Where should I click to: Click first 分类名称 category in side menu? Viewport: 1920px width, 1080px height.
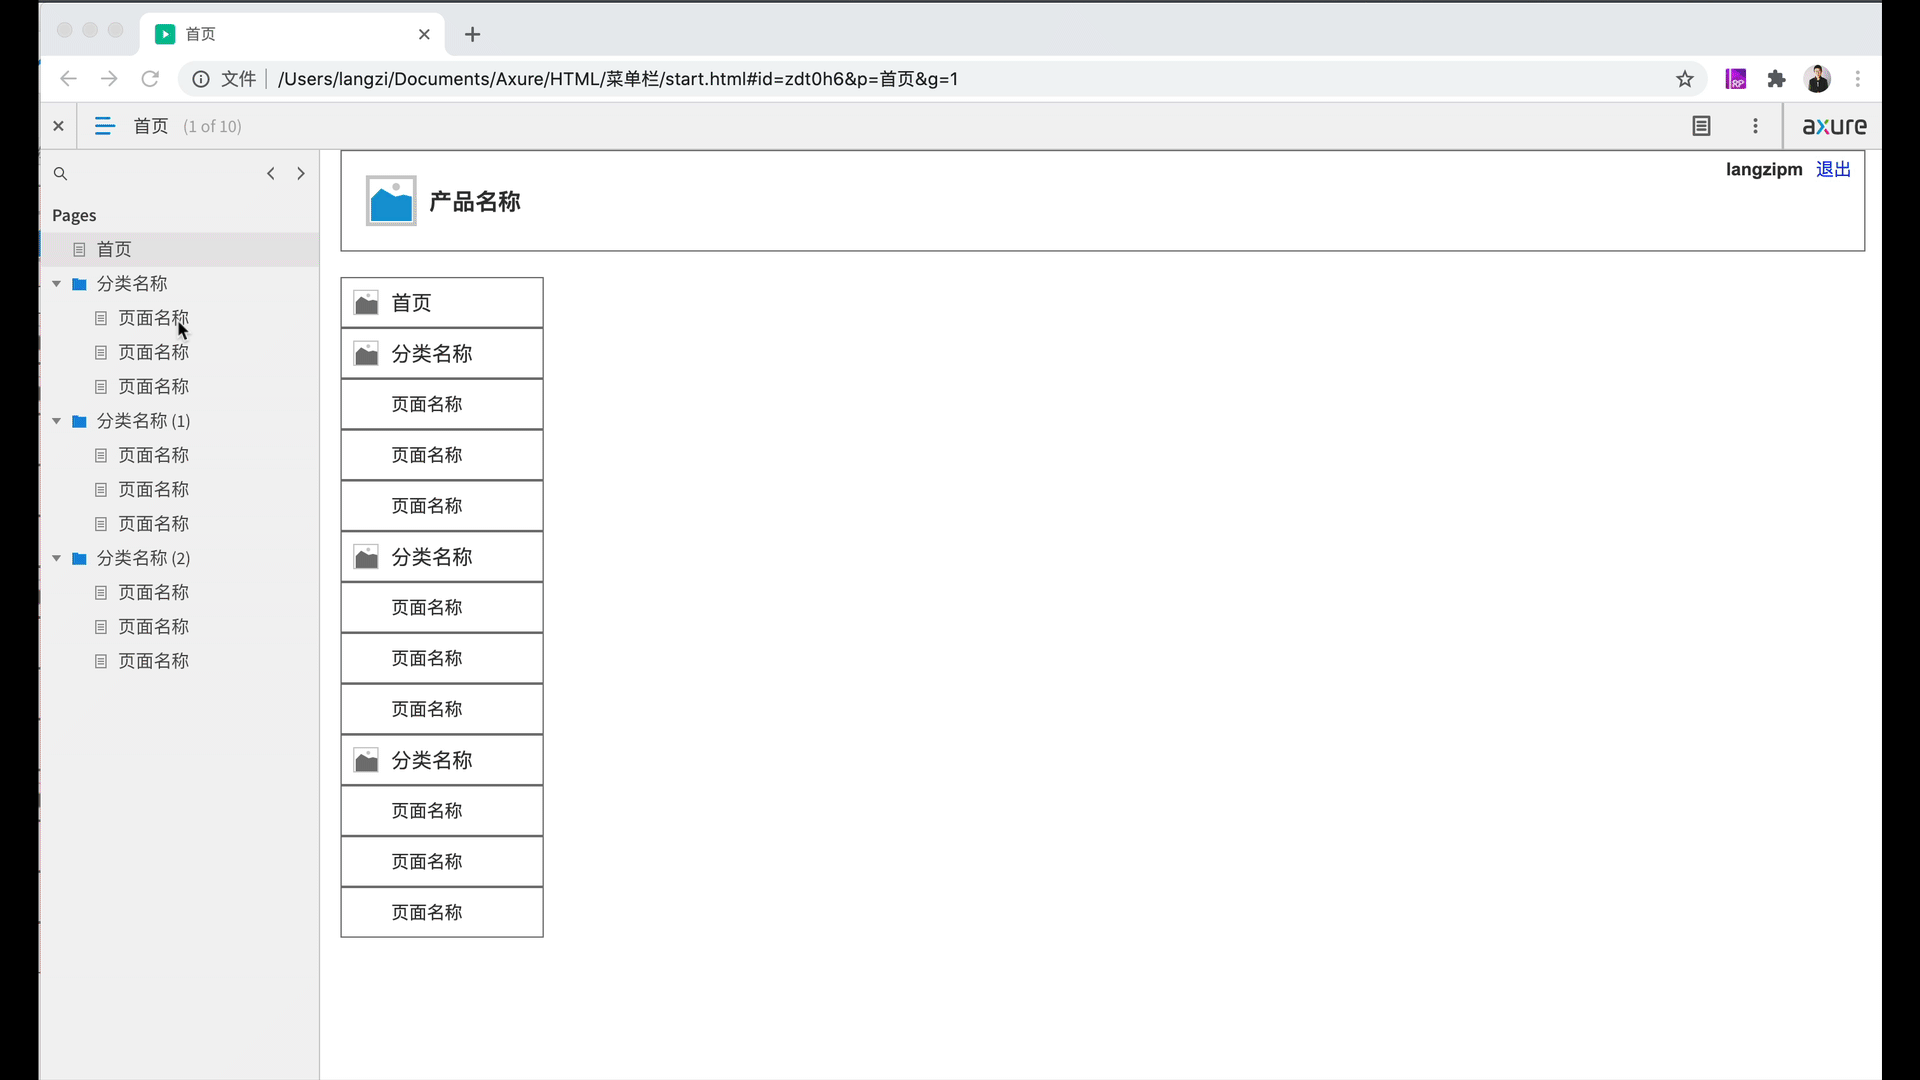click(442, 354)
